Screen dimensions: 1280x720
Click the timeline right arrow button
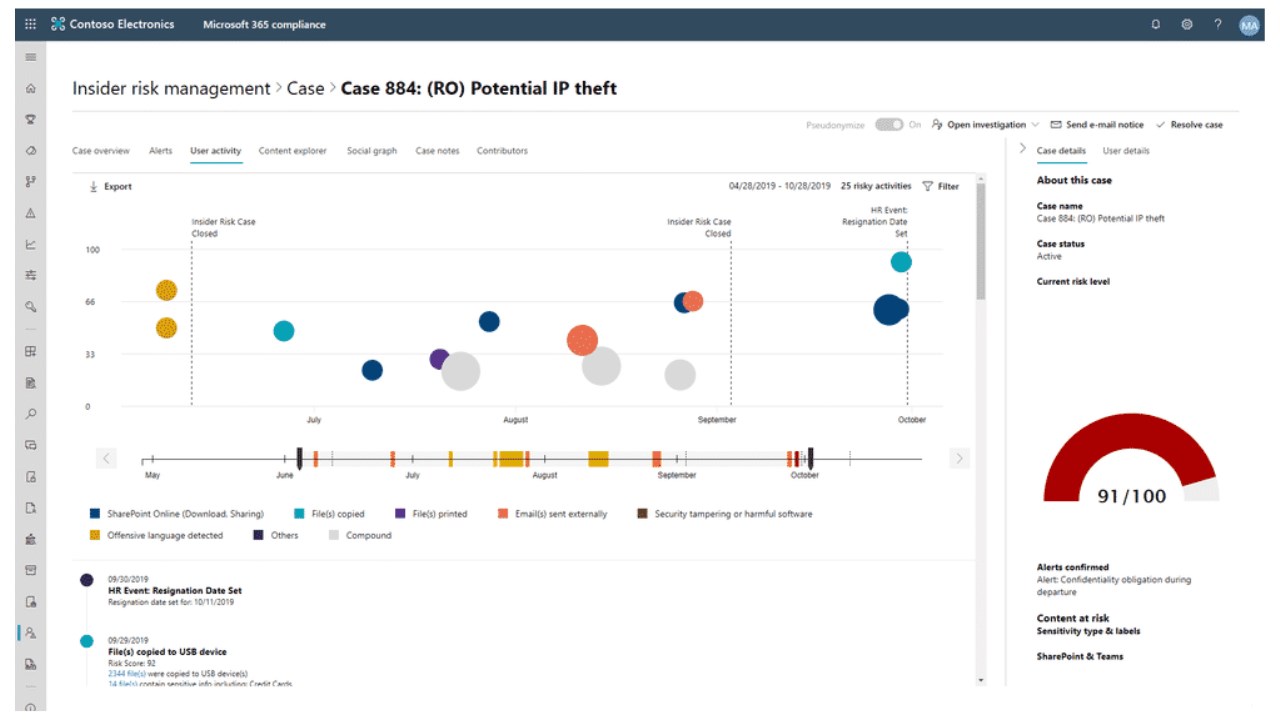click(x=959, y=459)
